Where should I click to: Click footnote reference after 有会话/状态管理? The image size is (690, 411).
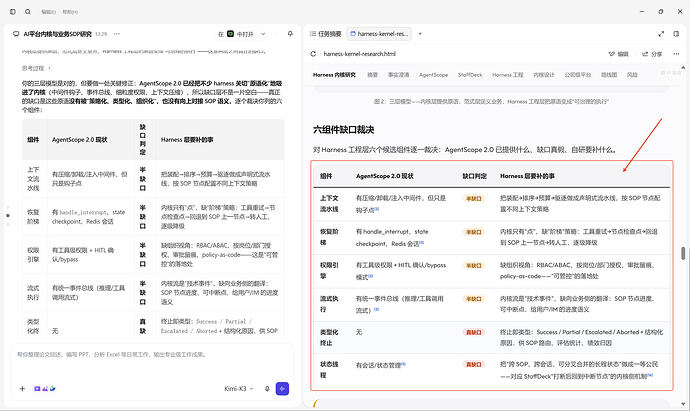click(404, 364)
